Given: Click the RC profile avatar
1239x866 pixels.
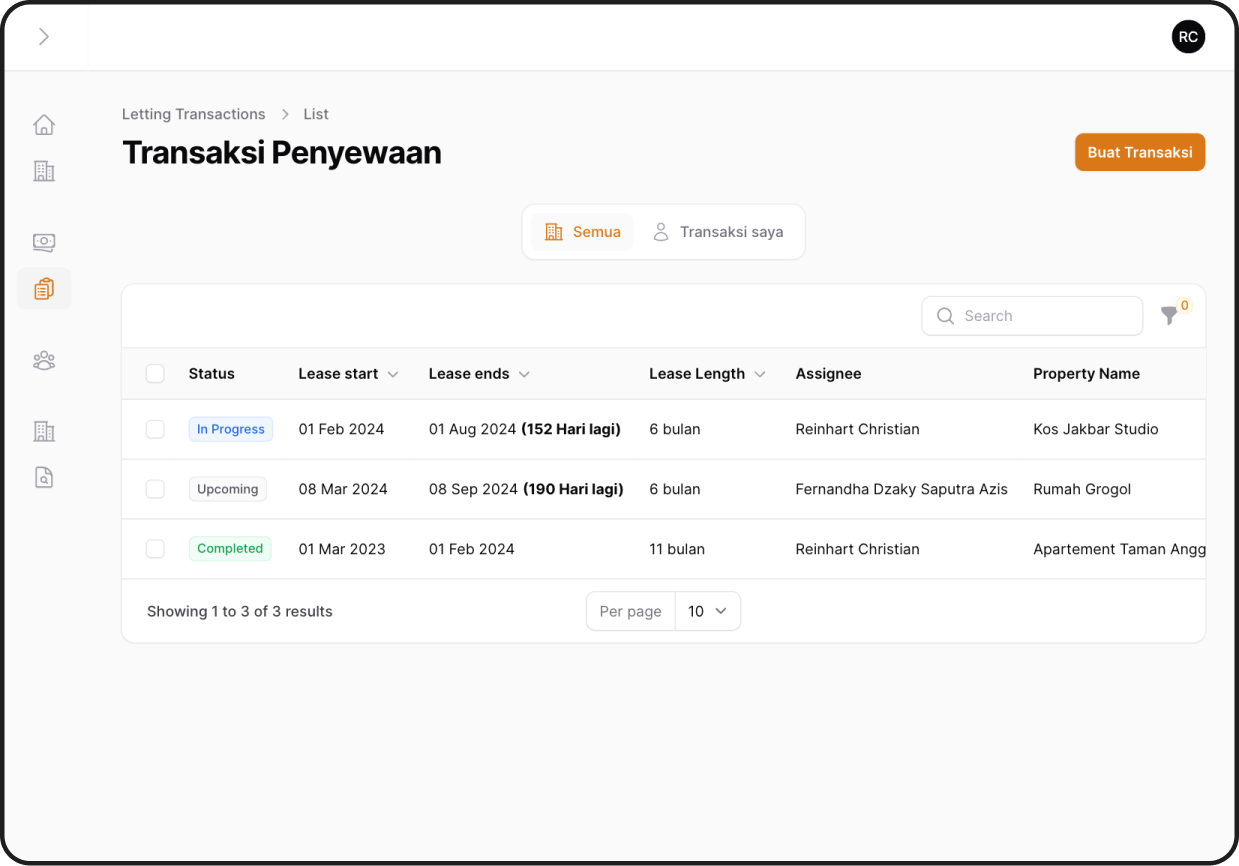Looking at the screenshot, I should click(x=1188, y=37).
